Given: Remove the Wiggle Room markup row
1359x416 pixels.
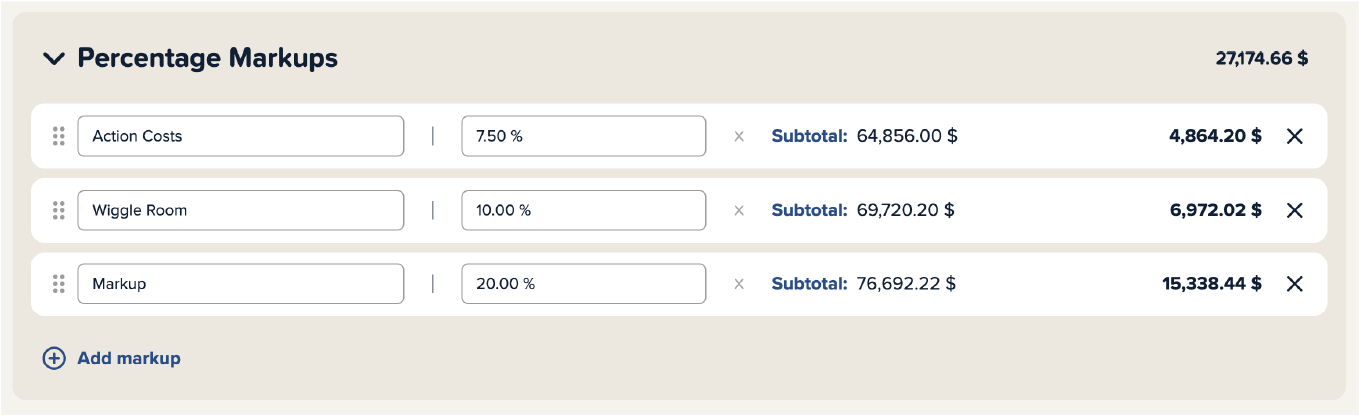Looking at the screenshot, I should click(x=1294, y=210).
